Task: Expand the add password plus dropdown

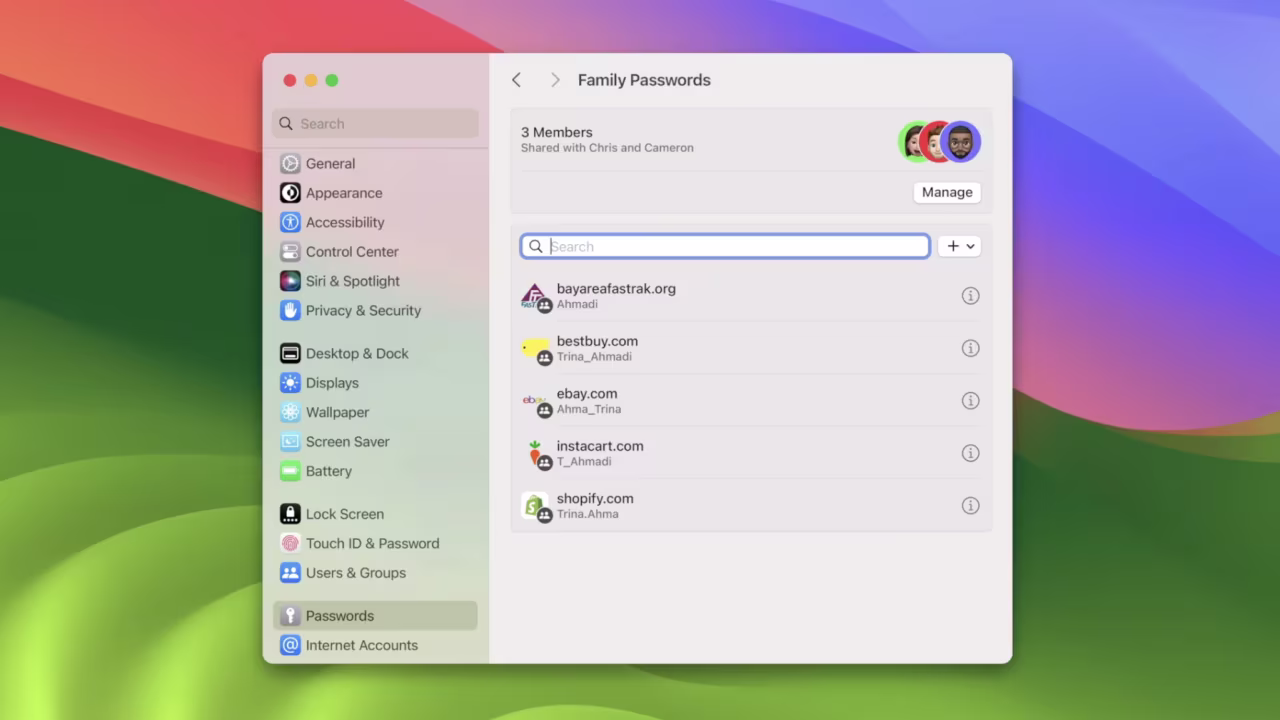Action: point(959,246)
